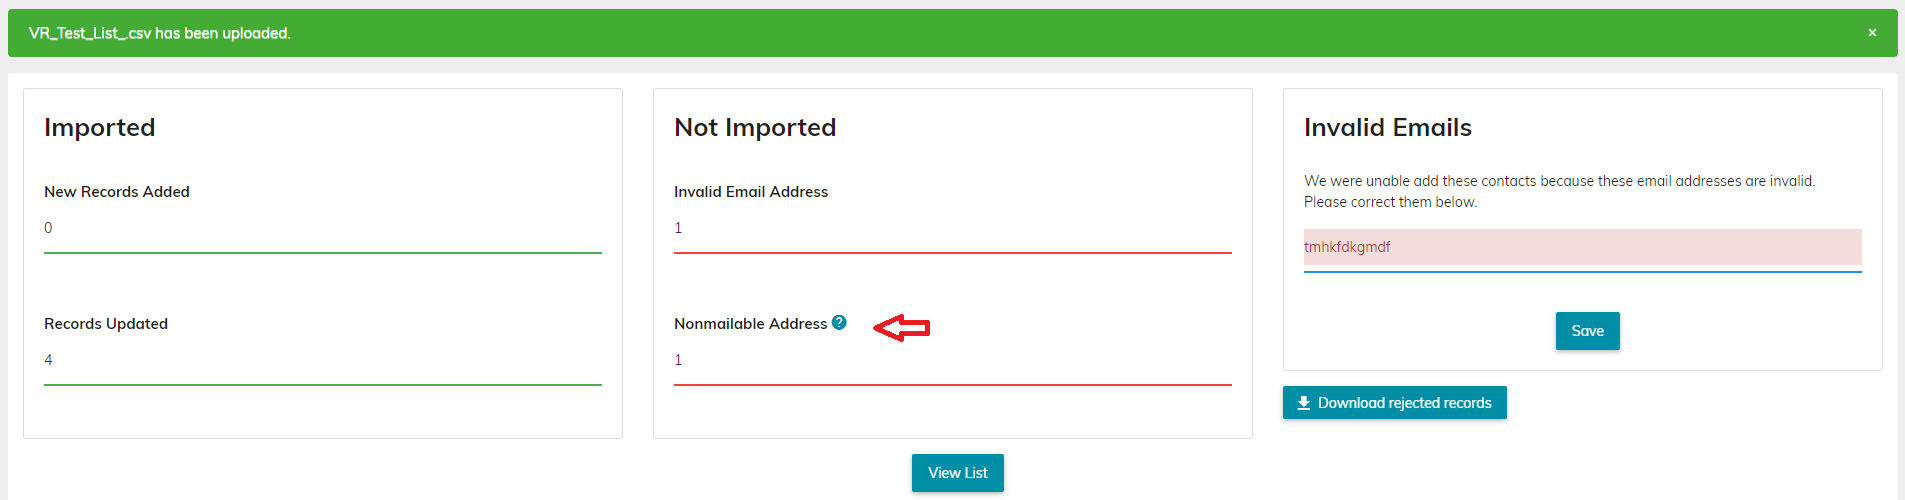Click into the invalid email field containing tmhkfdkgmdf
Screen dimensions: 1905x500
[1582, 247]
